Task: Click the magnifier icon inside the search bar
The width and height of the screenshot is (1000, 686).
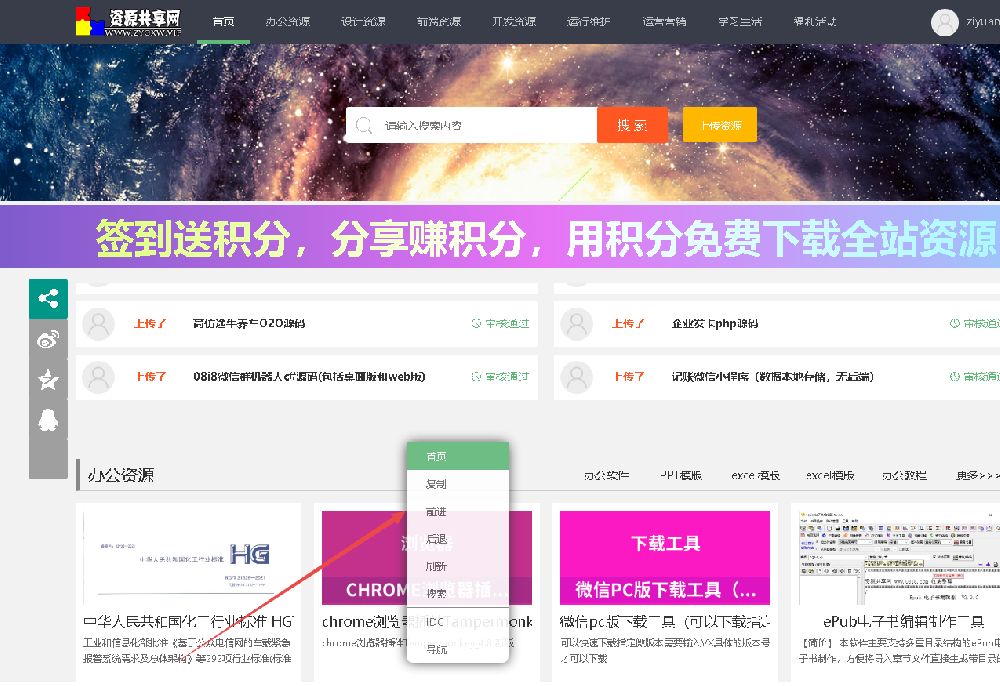Action: coord(364,124)
